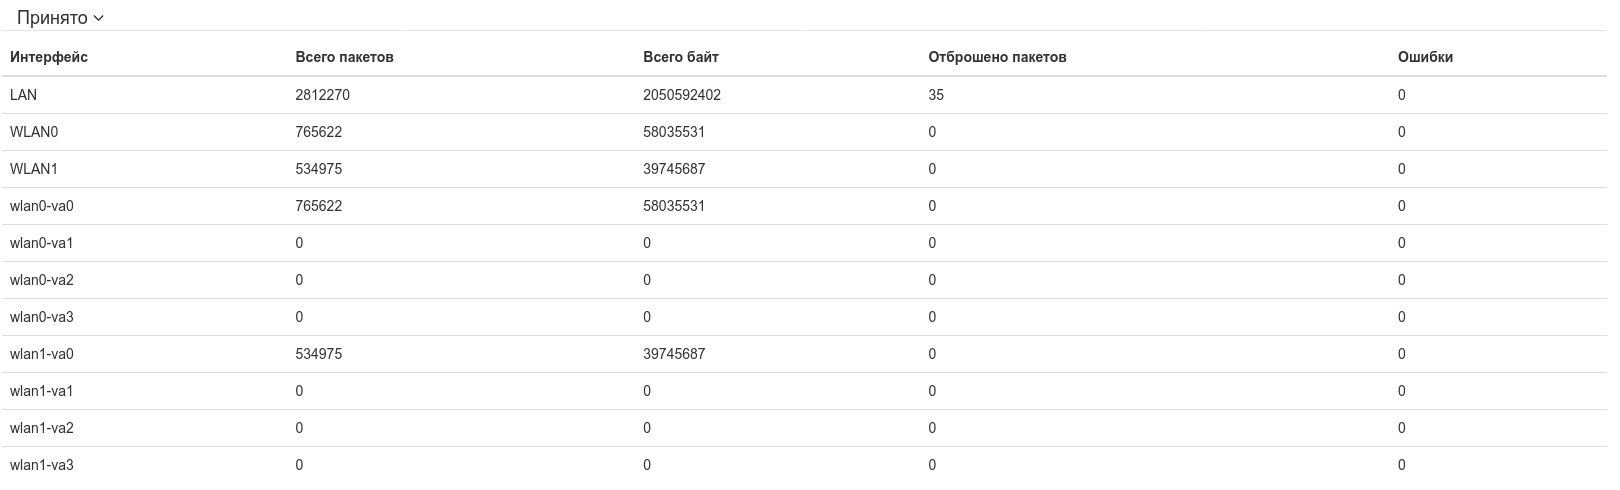Screen dimensions: 1620x490
Task: Click the Всего байт column header
Action: pyautogui.click(x=680, y=57)
